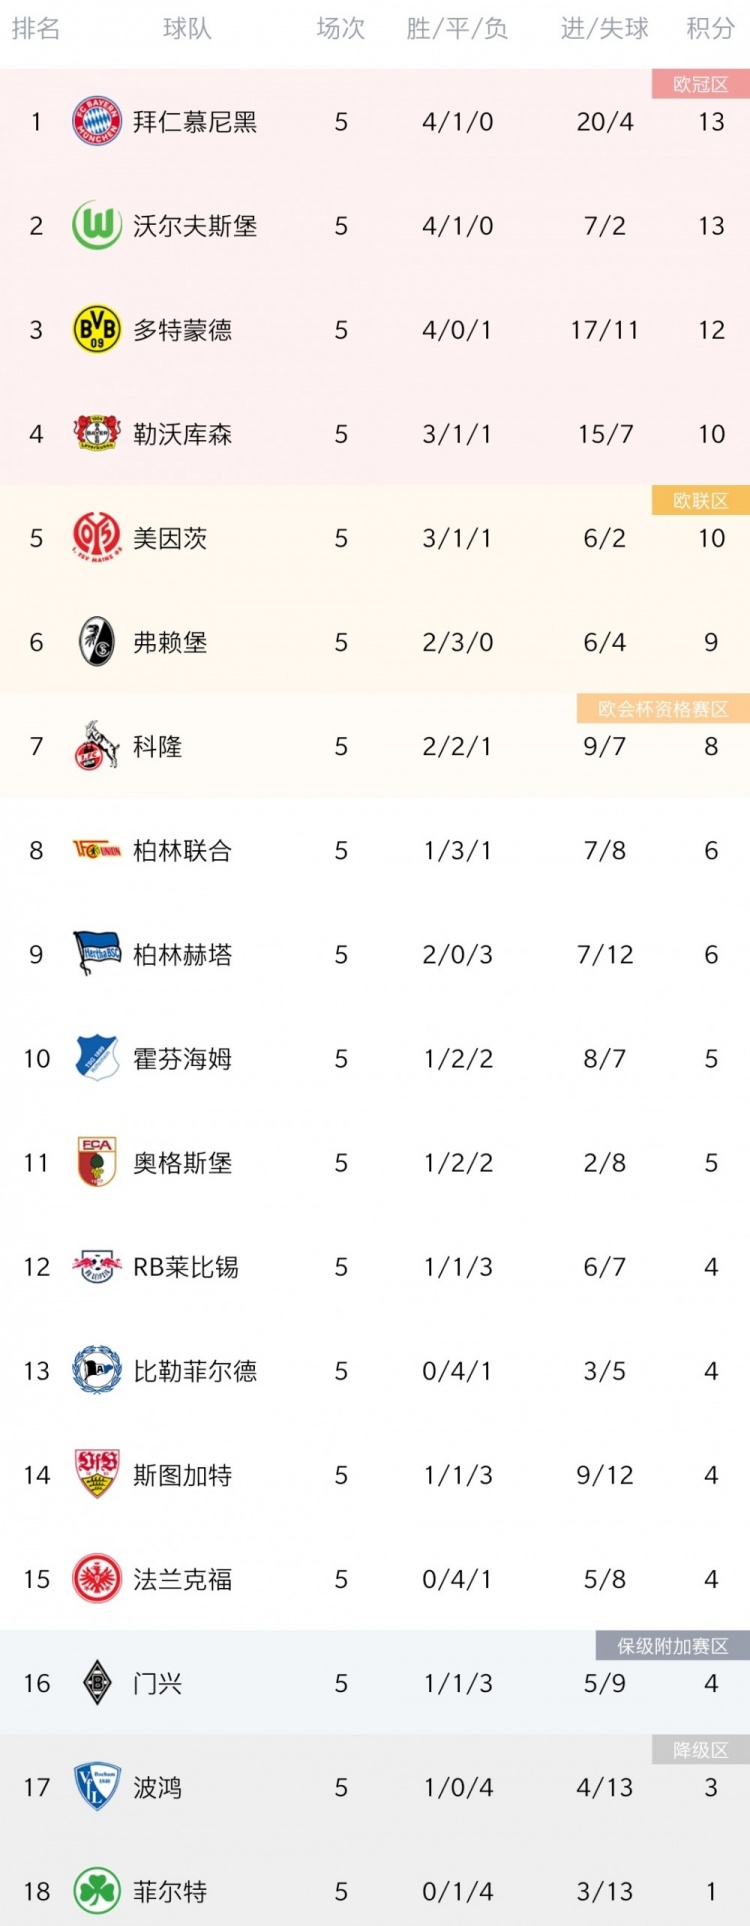Screen dimensions: 750x1926
Task: Open the Hertha BSC flag logo
Action: (97, 954)
